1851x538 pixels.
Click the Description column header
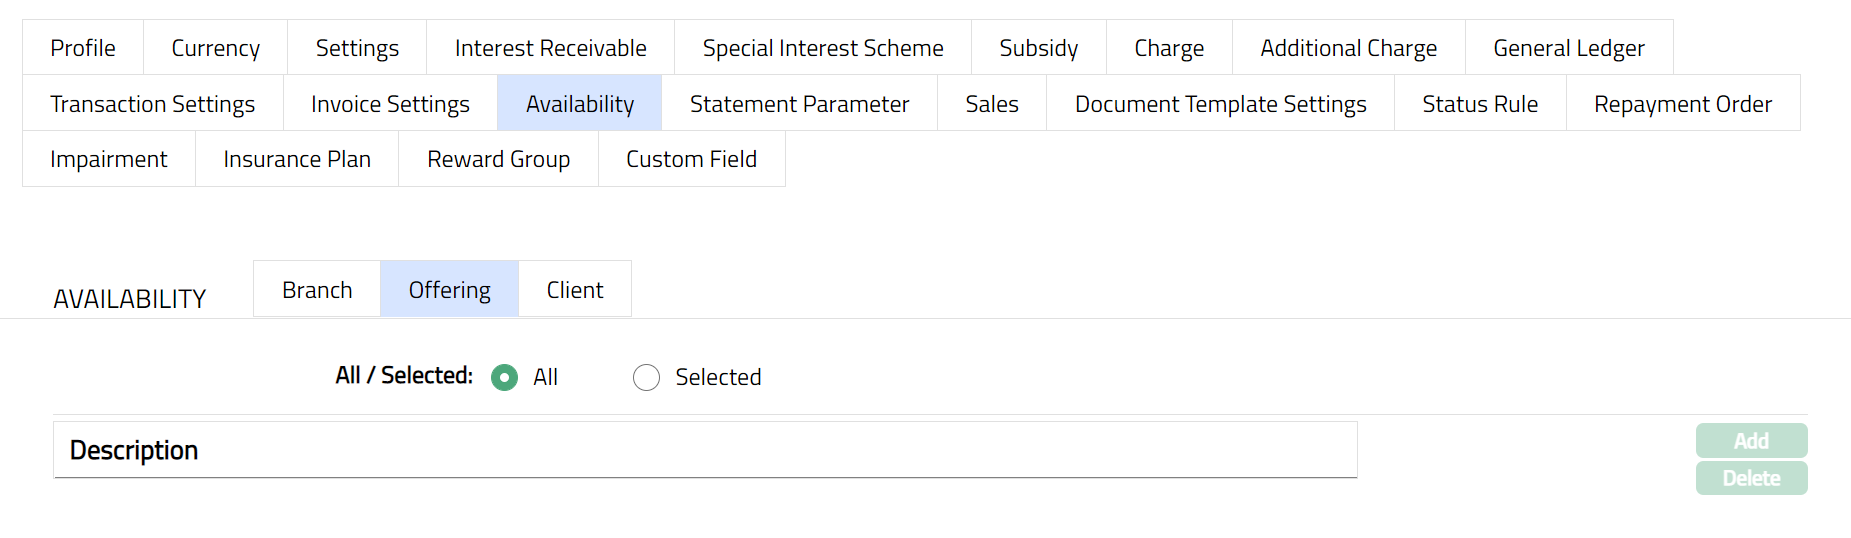click(x=134, y=451)
